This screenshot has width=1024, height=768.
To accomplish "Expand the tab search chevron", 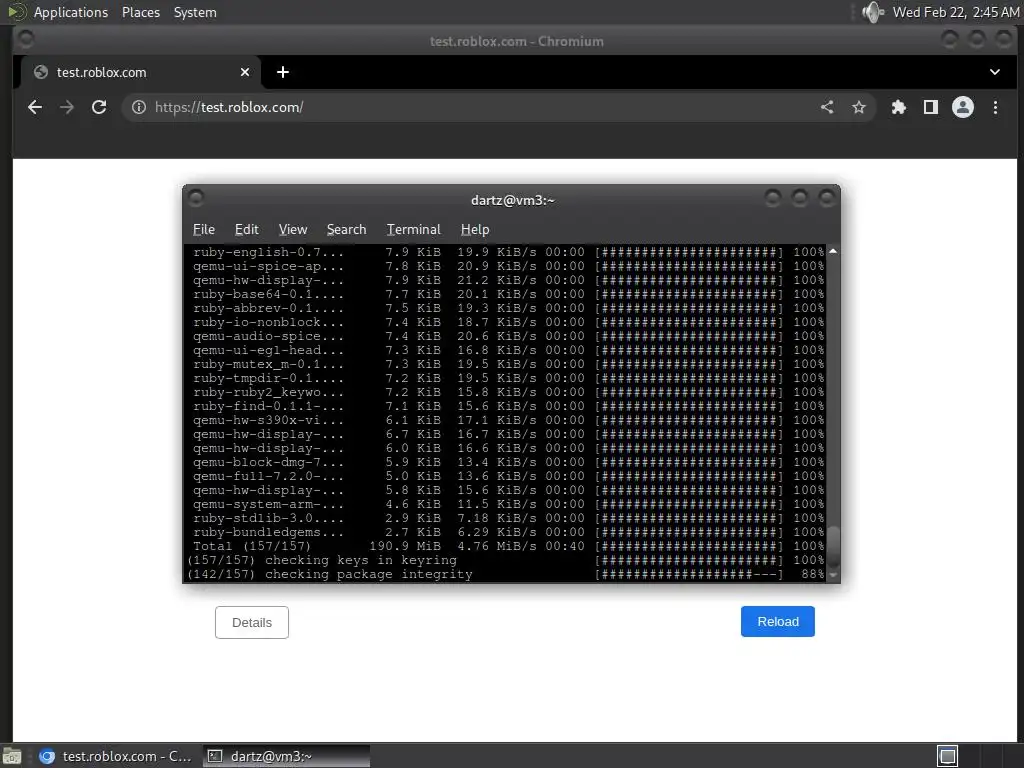I will coord(995,72).
